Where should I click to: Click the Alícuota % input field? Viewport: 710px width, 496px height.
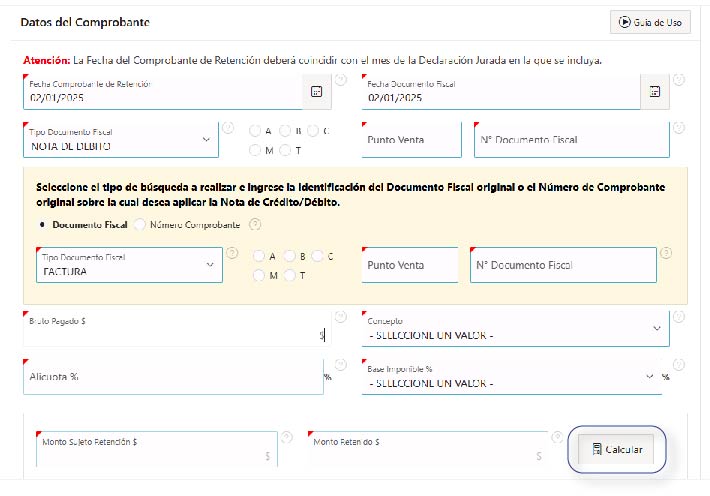tap(170, 377)
